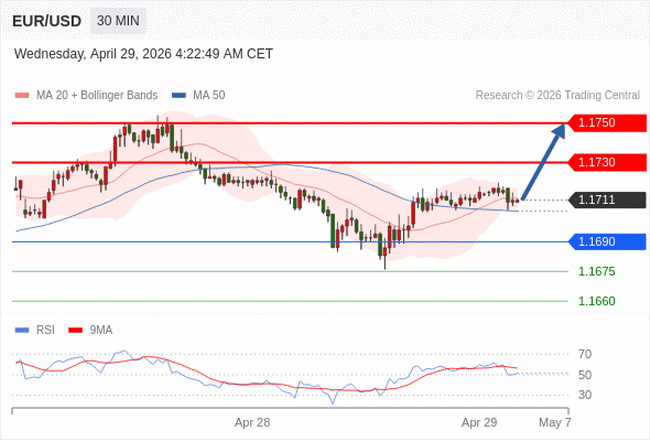Click the MA 50 legend color swatch
This screenshot has height=441, width=650.
(x=179, y=95)
